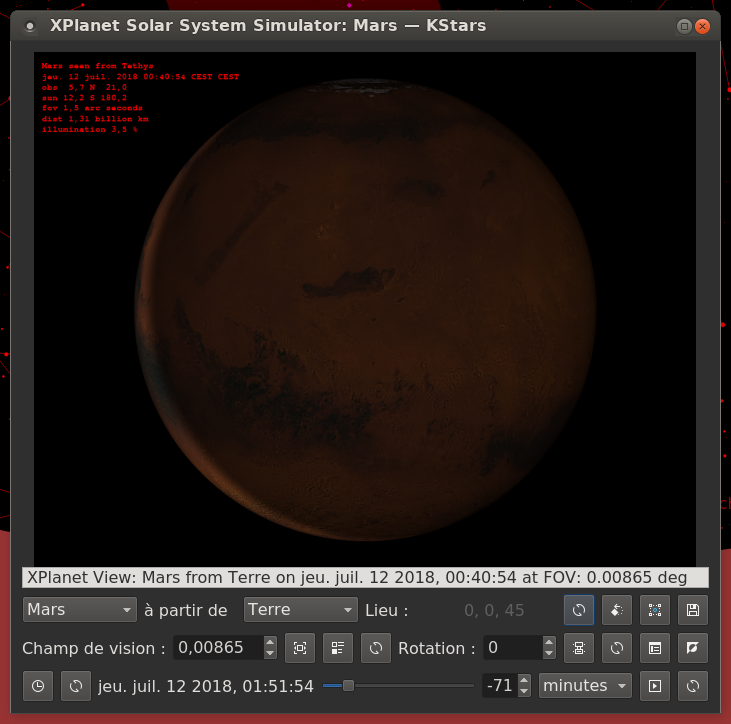Increase the Champ de vision value
The height and width of the screenshot is (724, 731).
point(269,641)
